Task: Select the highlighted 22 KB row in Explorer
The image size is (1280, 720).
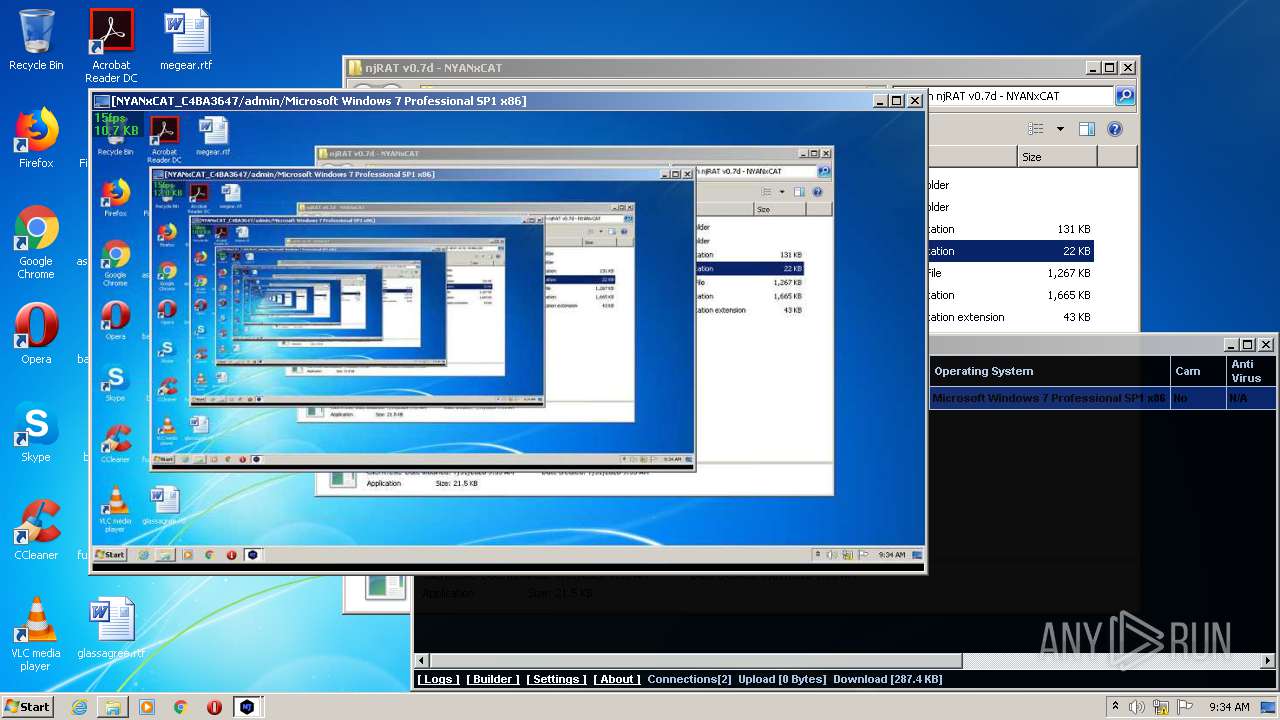Action: pos(1011,251)
